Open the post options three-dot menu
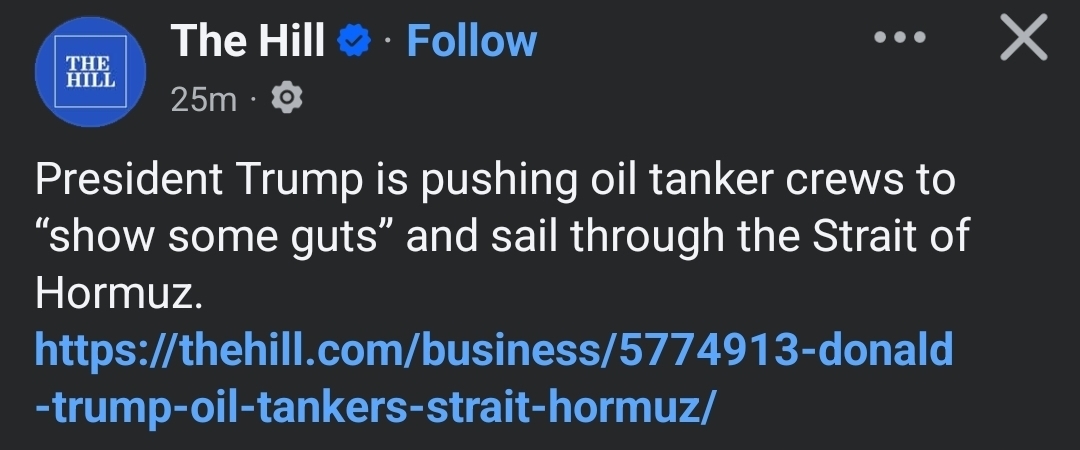The width and height of the screenshot is (1080, 450). click(899, 40)
